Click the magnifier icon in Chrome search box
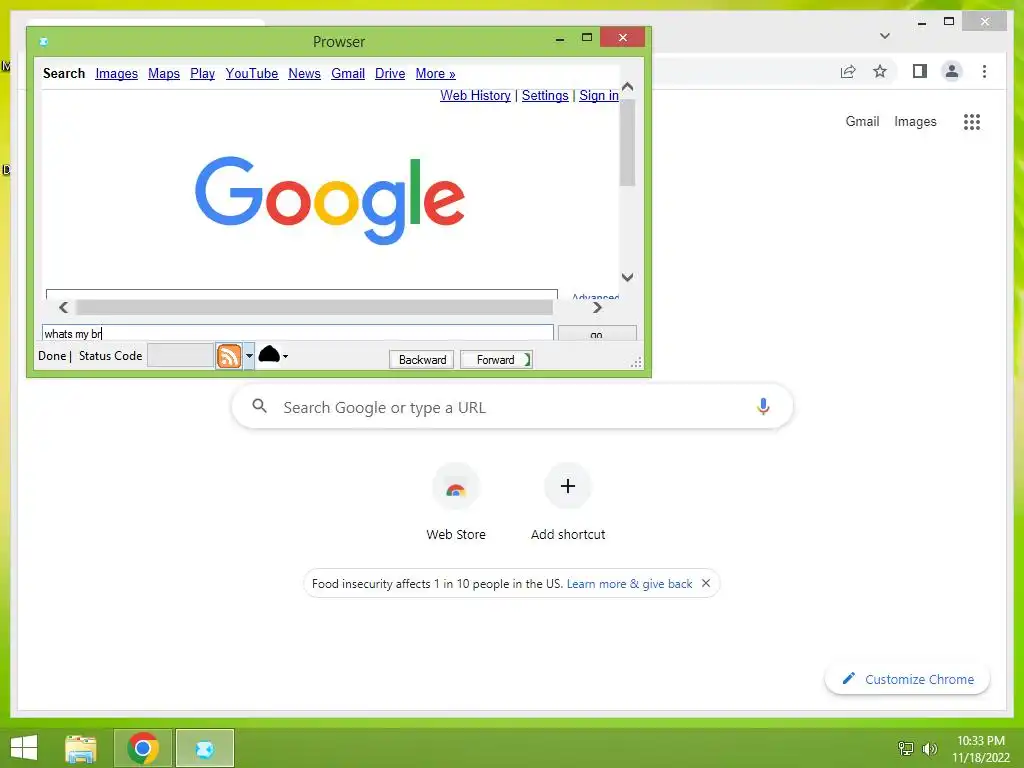 pyautogui.click(x=259, y=406)
